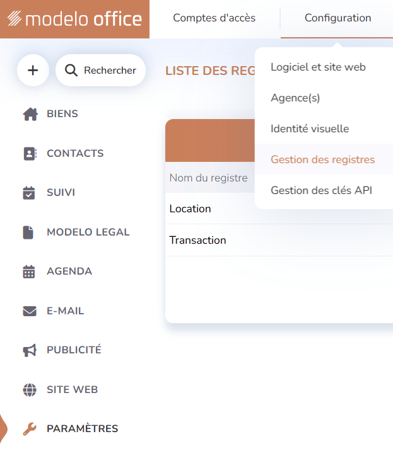
Task: Click the envelope icon beside E-mail
Action: click(30, 311)
